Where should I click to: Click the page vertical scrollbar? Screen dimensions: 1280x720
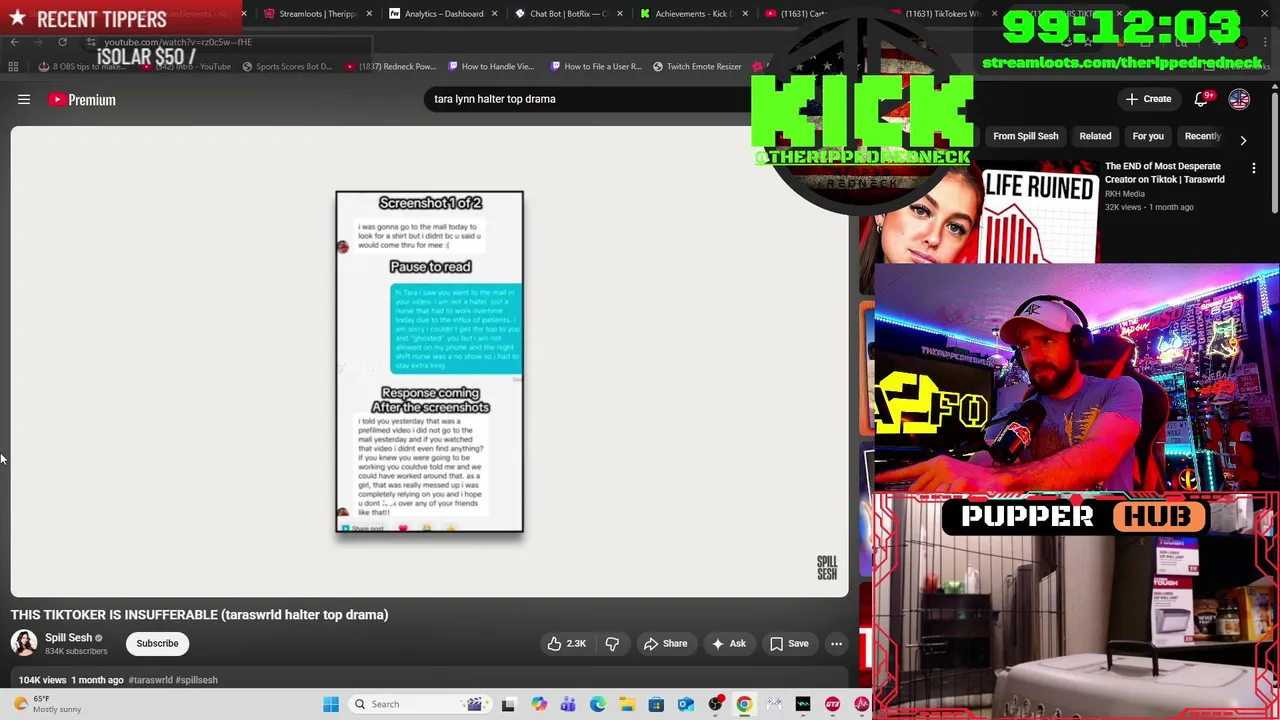point(1274,150)
